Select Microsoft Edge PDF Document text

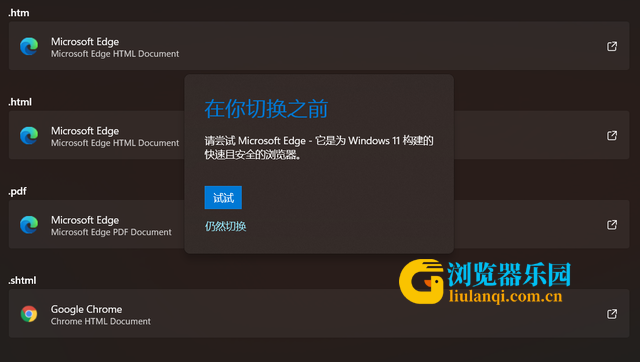[x=111, y=232]
